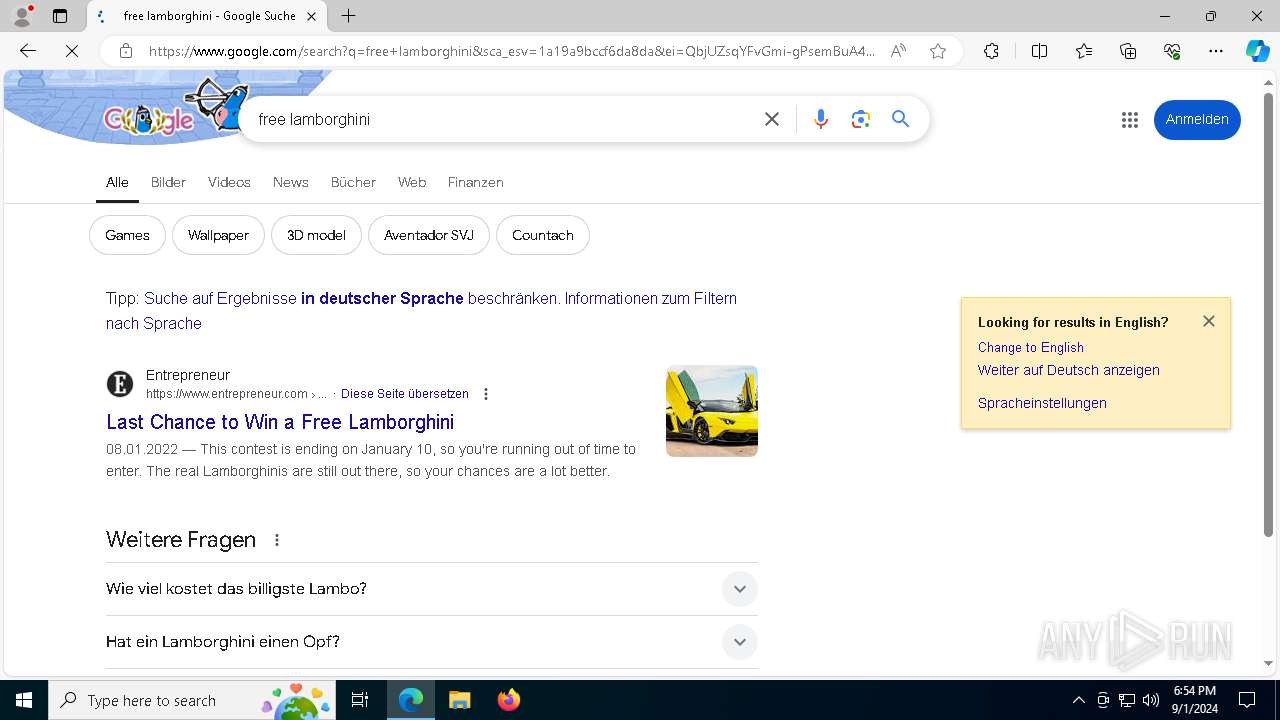The image size is (1280, 720).
Task: Open Collections toolbar icon
Action: 1128,51
